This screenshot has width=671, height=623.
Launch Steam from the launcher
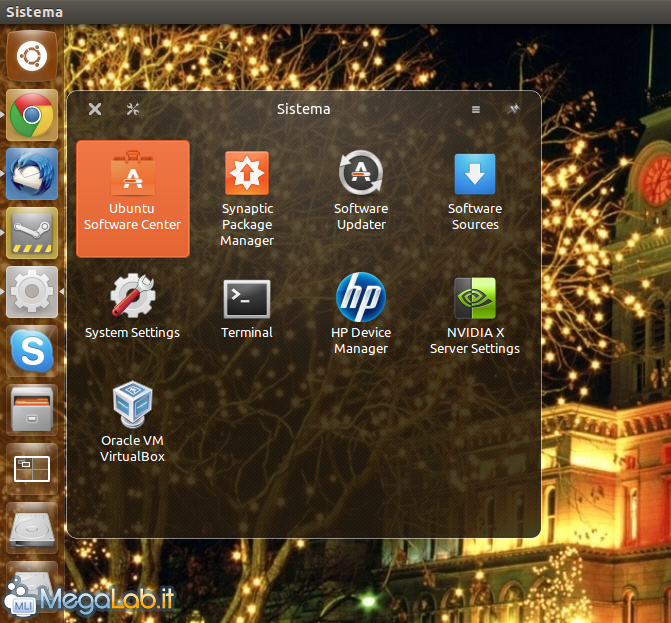(x=32, y=233)
